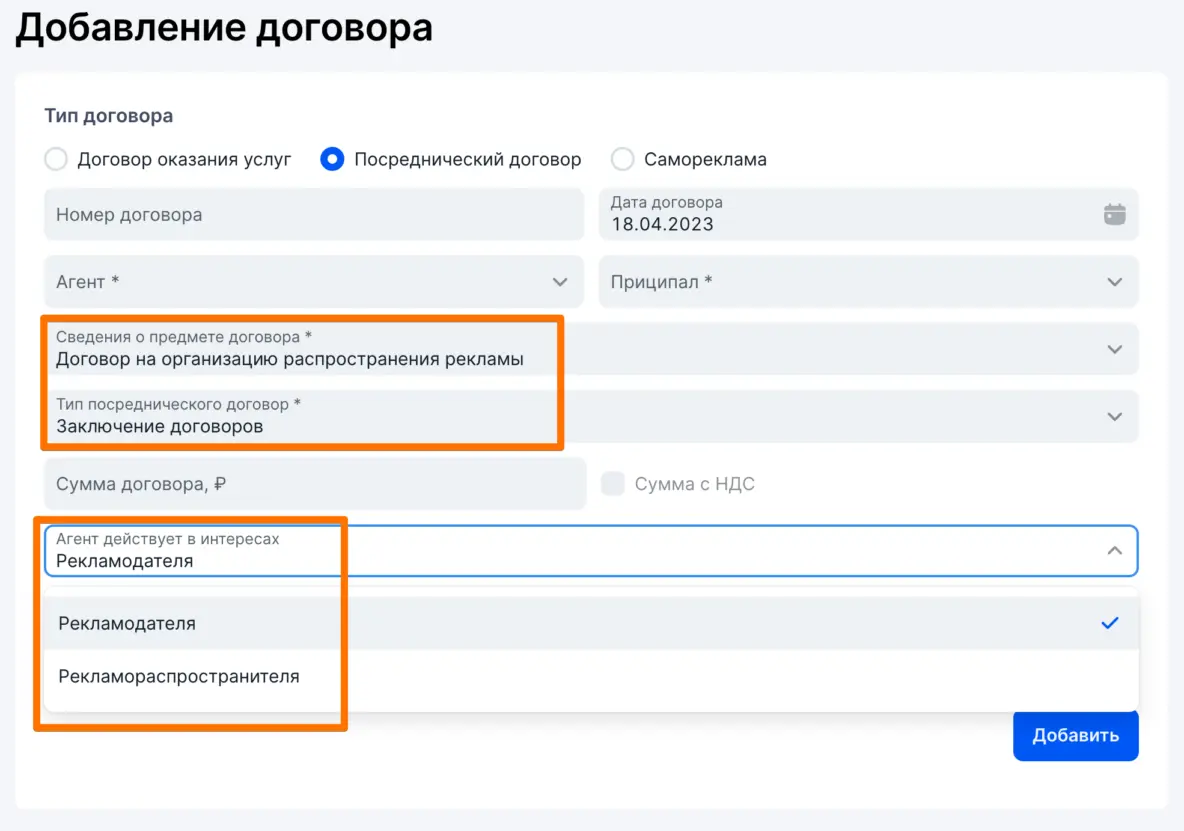The width and height of the screenshot is (1184, 831).
Task: Click the Дата договора value 18.04.2023
Action: pyautogui.click(x=662, y=224)
